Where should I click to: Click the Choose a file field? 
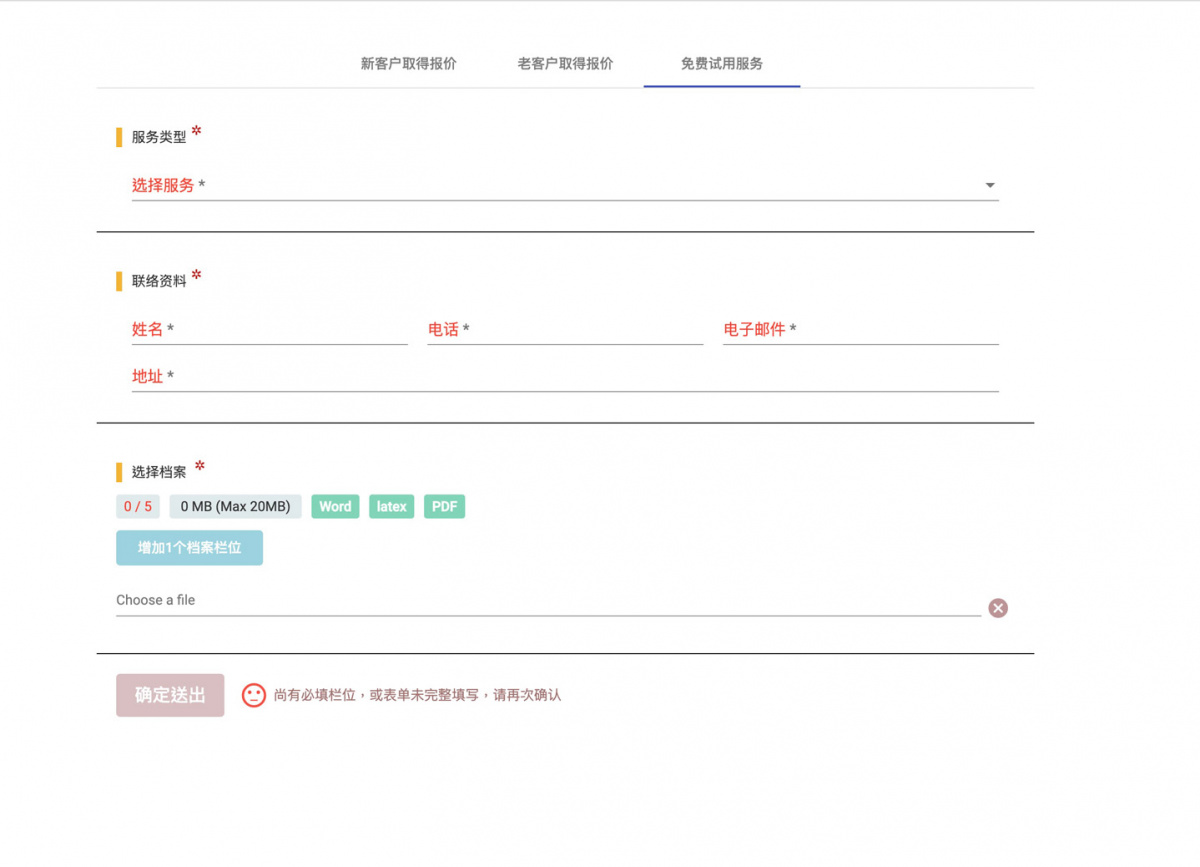point(548,601)
